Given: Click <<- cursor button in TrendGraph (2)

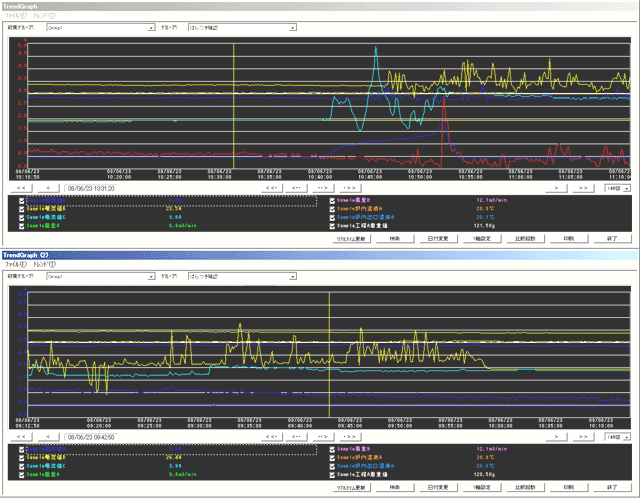Looking at the screenshot, I should click(x=271, y=437).
